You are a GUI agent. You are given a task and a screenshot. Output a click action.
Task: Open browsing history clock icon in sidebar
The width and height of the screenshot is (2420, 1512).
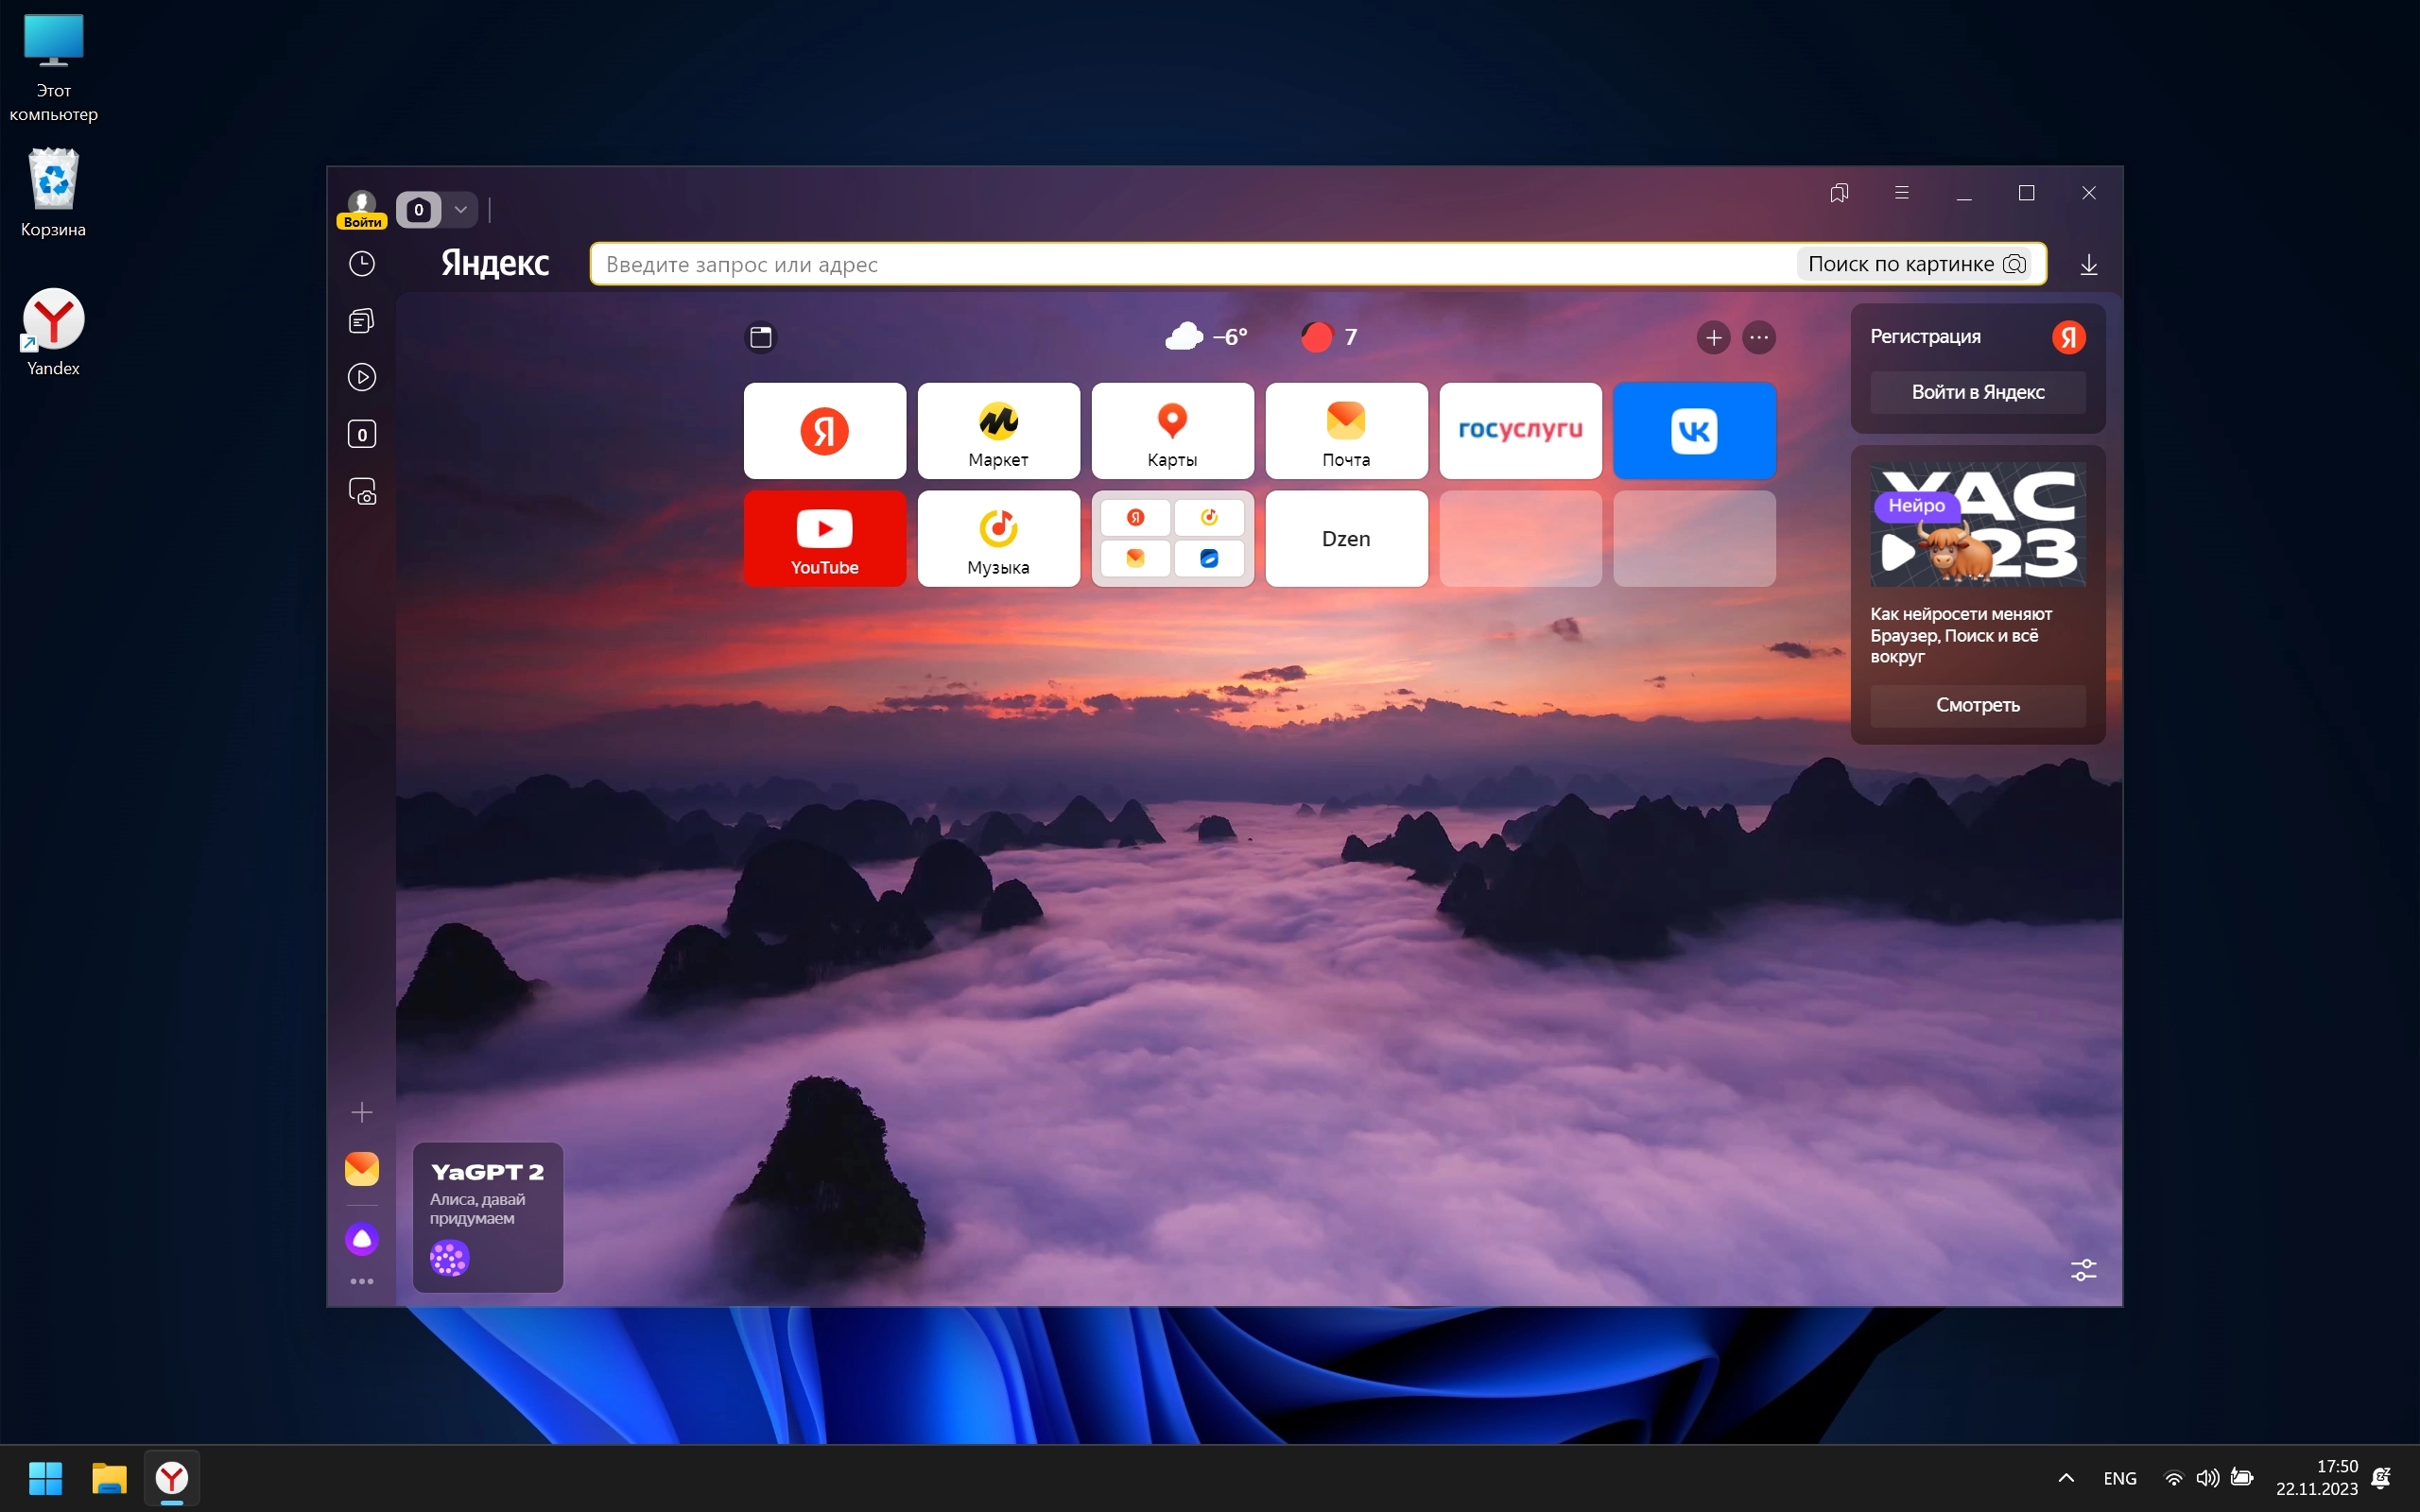pyautogui.click(x=362, y=264)
